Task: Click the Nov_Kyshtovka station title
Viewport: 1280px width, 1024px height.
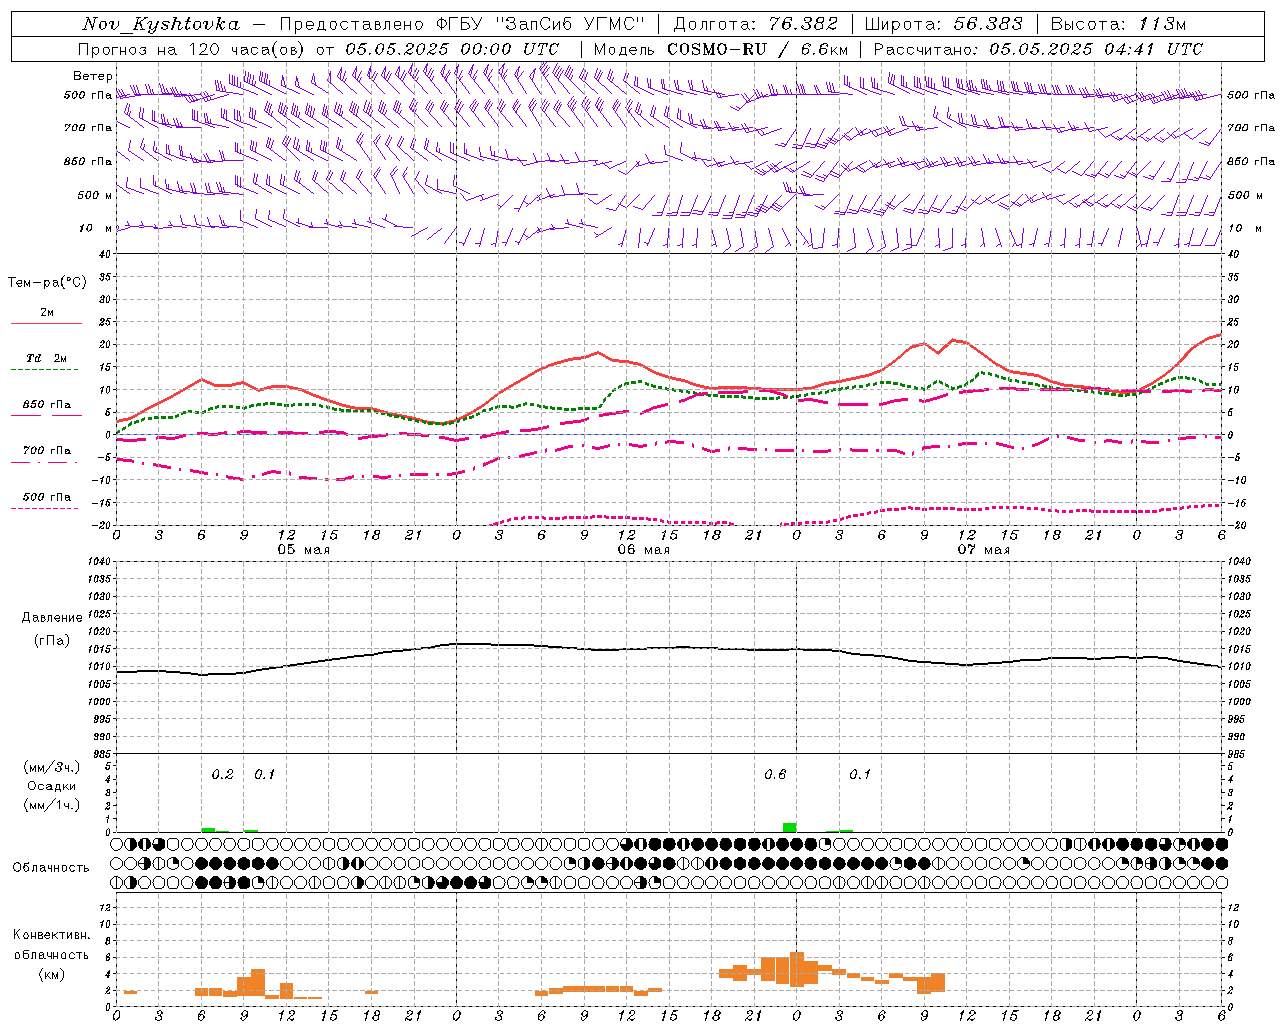Action: 161,24
